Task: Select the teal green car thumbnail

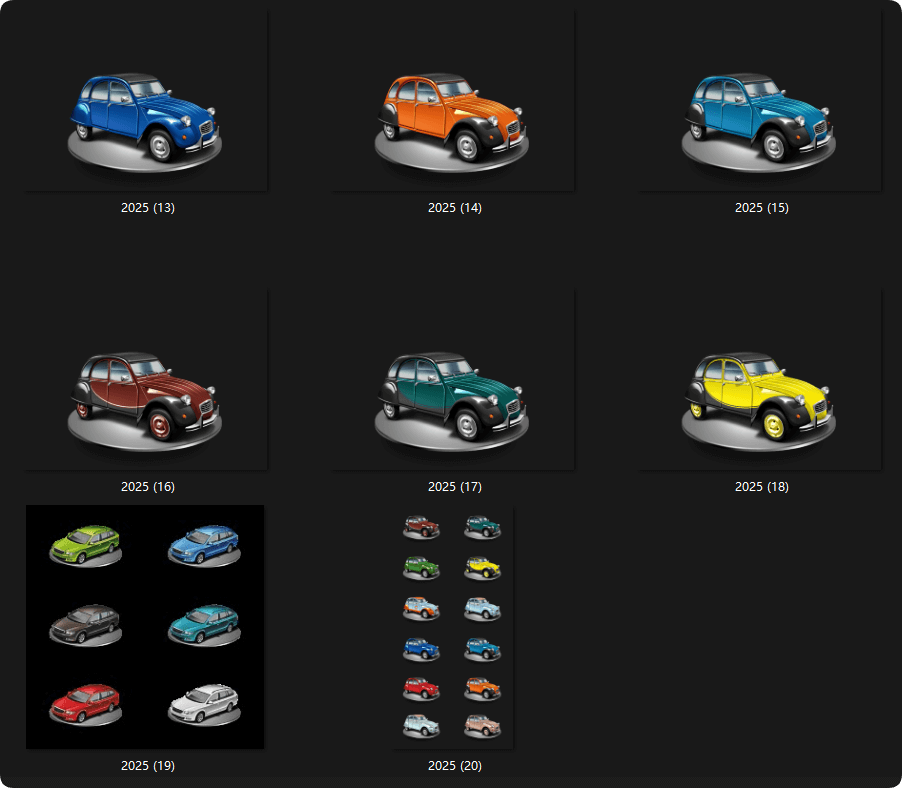Action: point(453,380)
